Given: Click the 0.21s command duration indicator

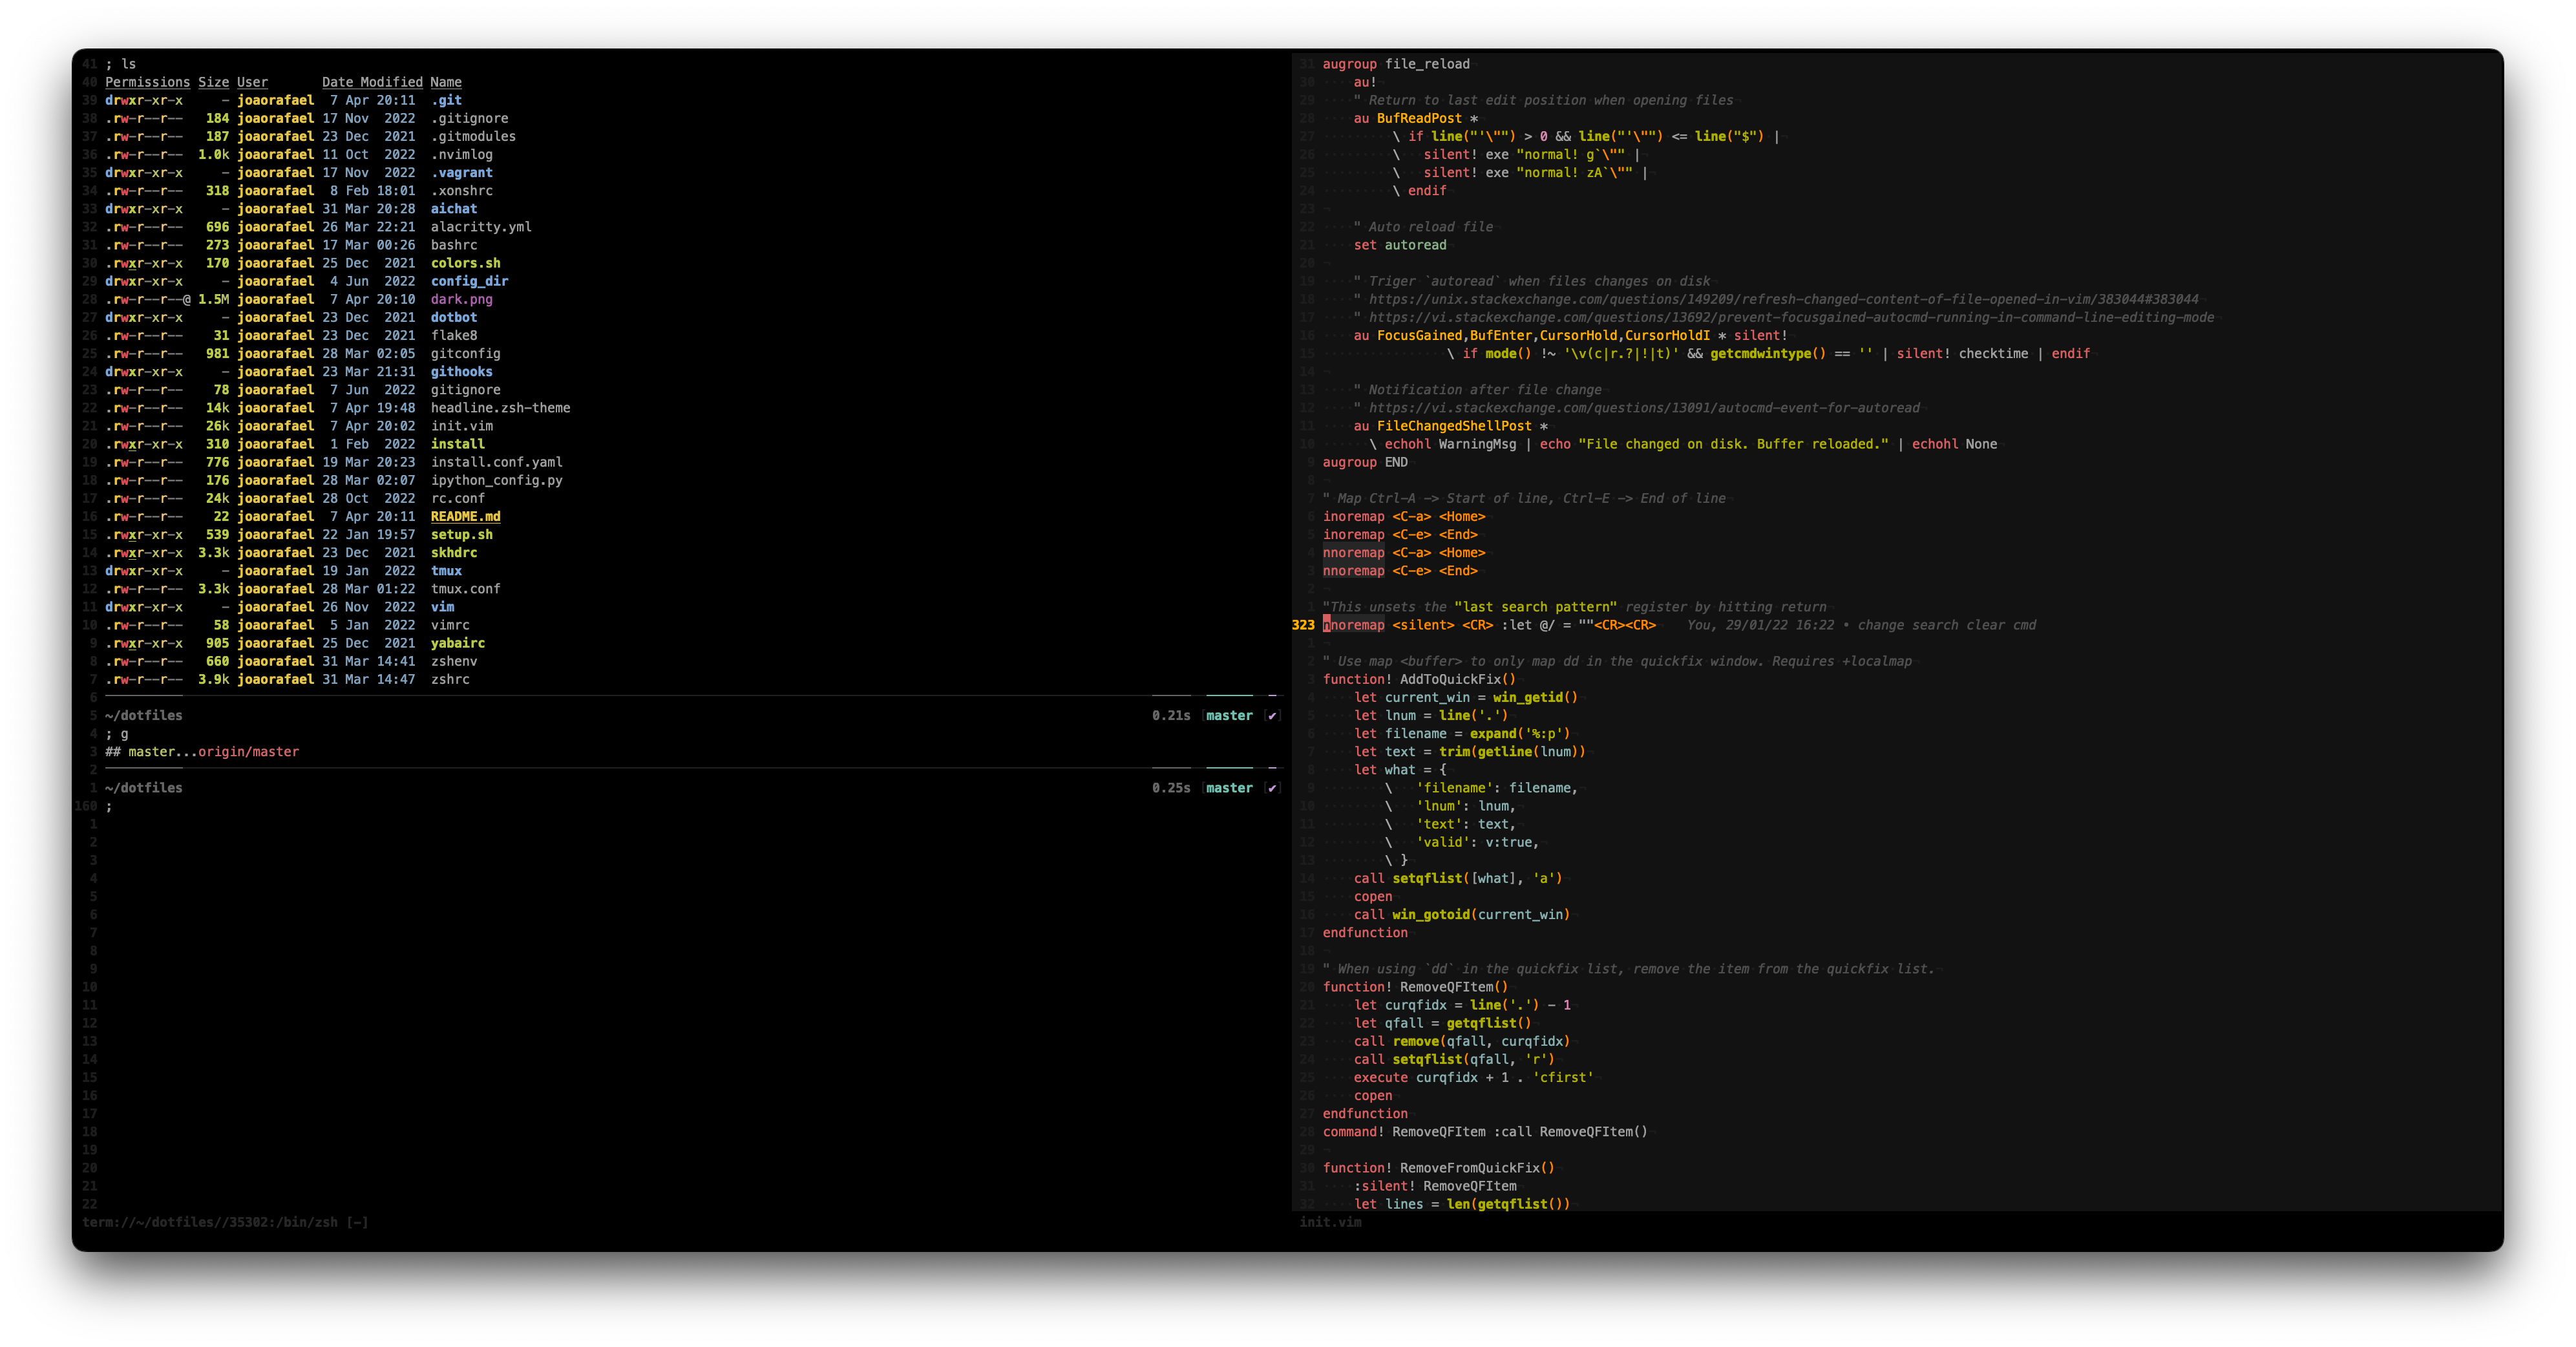Looking at the screenshot, I should tap(1171, 716).
